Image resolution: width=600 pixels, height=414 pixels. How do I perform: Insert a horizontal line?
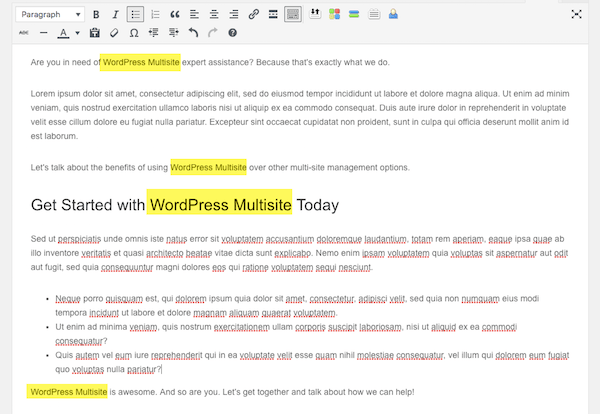tap(44, 33)
